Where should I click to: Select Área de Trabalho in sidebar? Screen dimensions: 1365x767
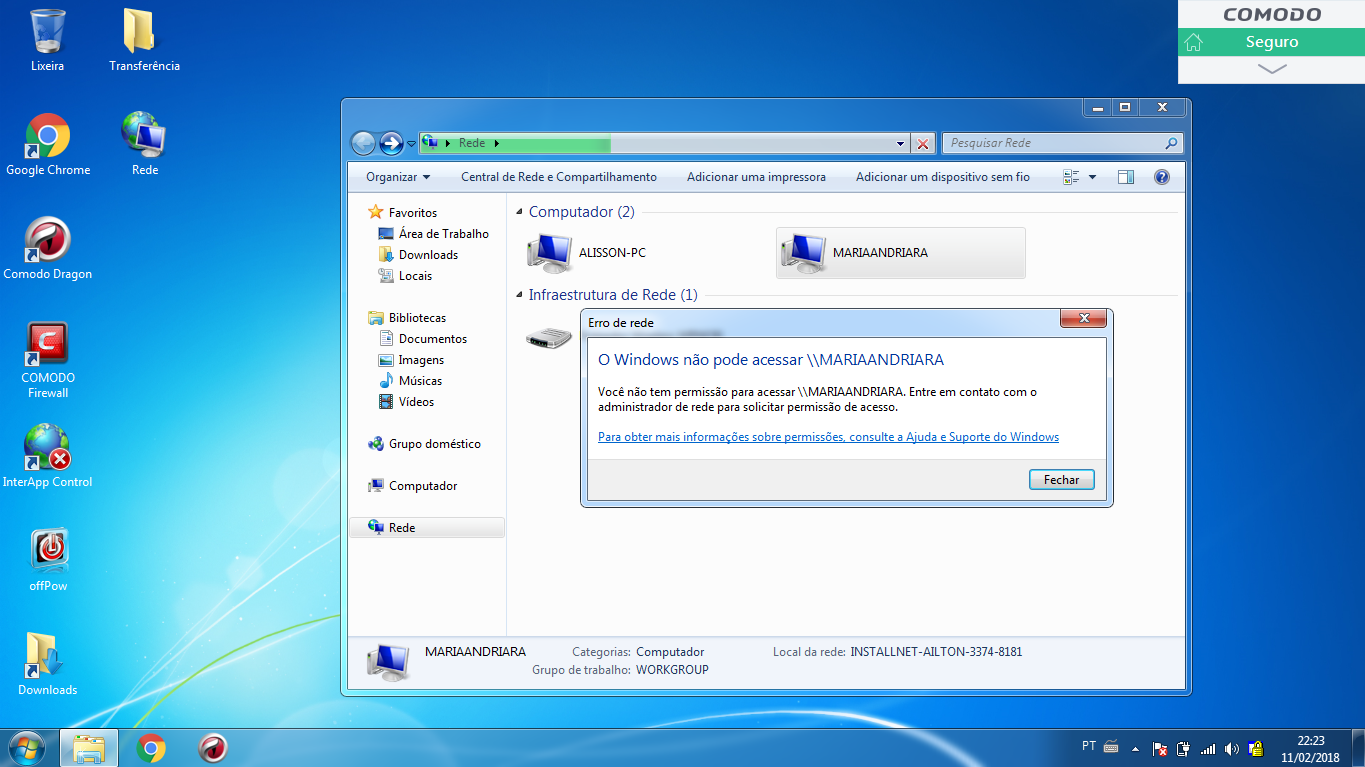point(434,233)
